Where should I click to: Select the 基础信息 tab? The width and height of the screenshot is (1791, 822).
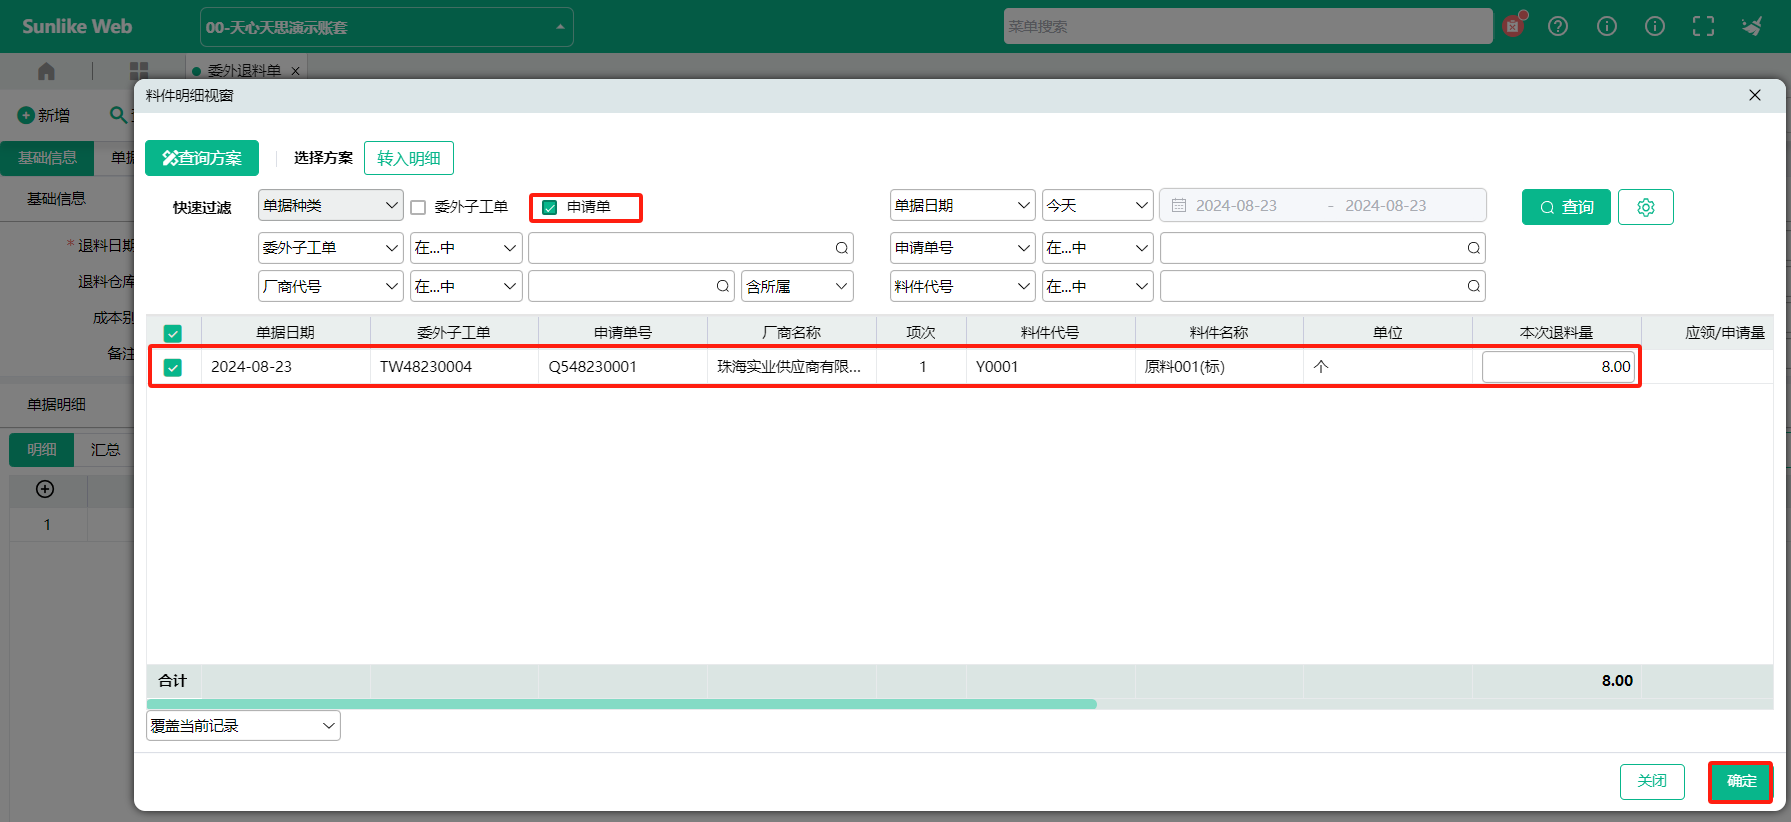tap(47, 158)
